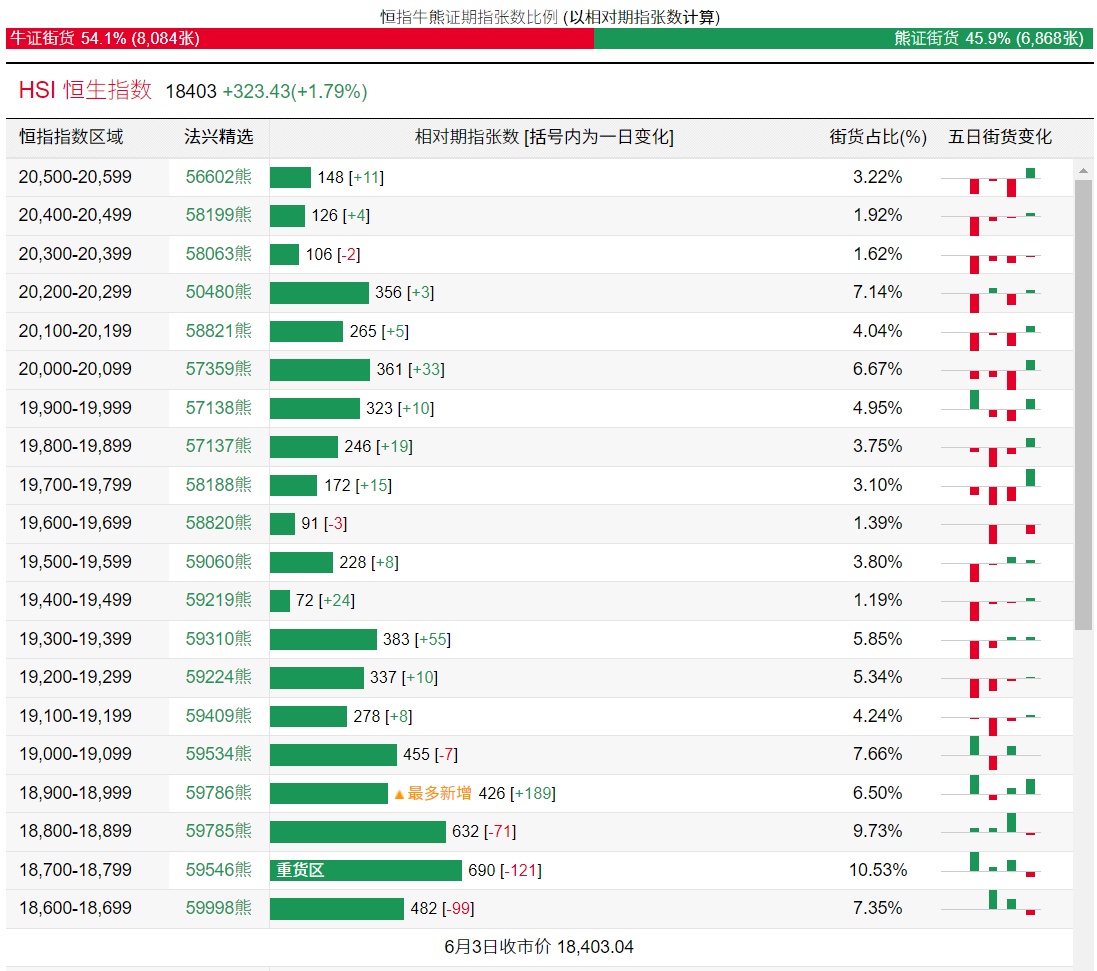Open the 57359熊 link for 20,000-20,099
The width and height of the screenshot is (1097, 971).
pos(218,369)
